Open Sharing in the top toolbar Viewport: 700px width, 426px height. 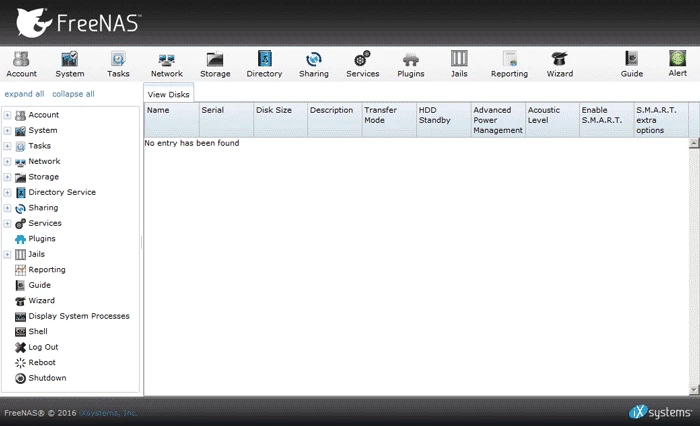pyautogui.click(x=313, y=64)
